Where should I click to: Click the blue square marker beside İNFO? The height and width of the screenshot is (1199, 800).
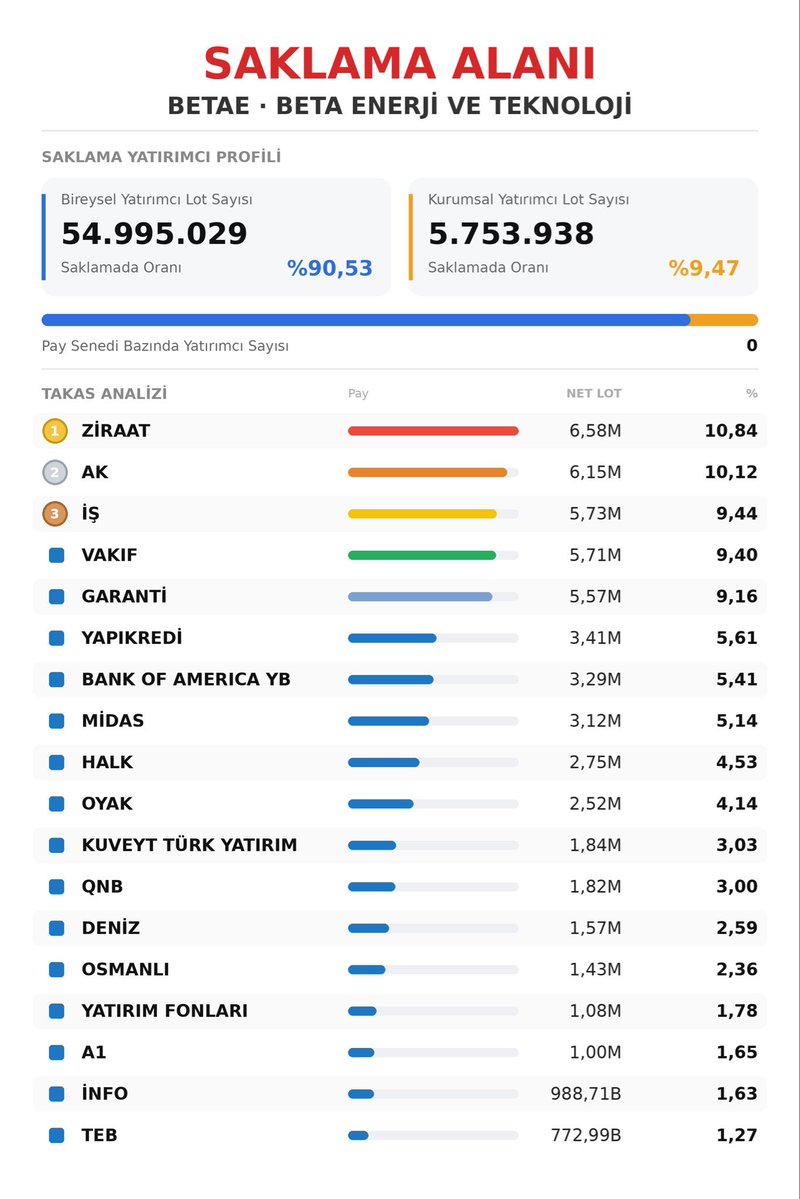[x=57, y=1093]
